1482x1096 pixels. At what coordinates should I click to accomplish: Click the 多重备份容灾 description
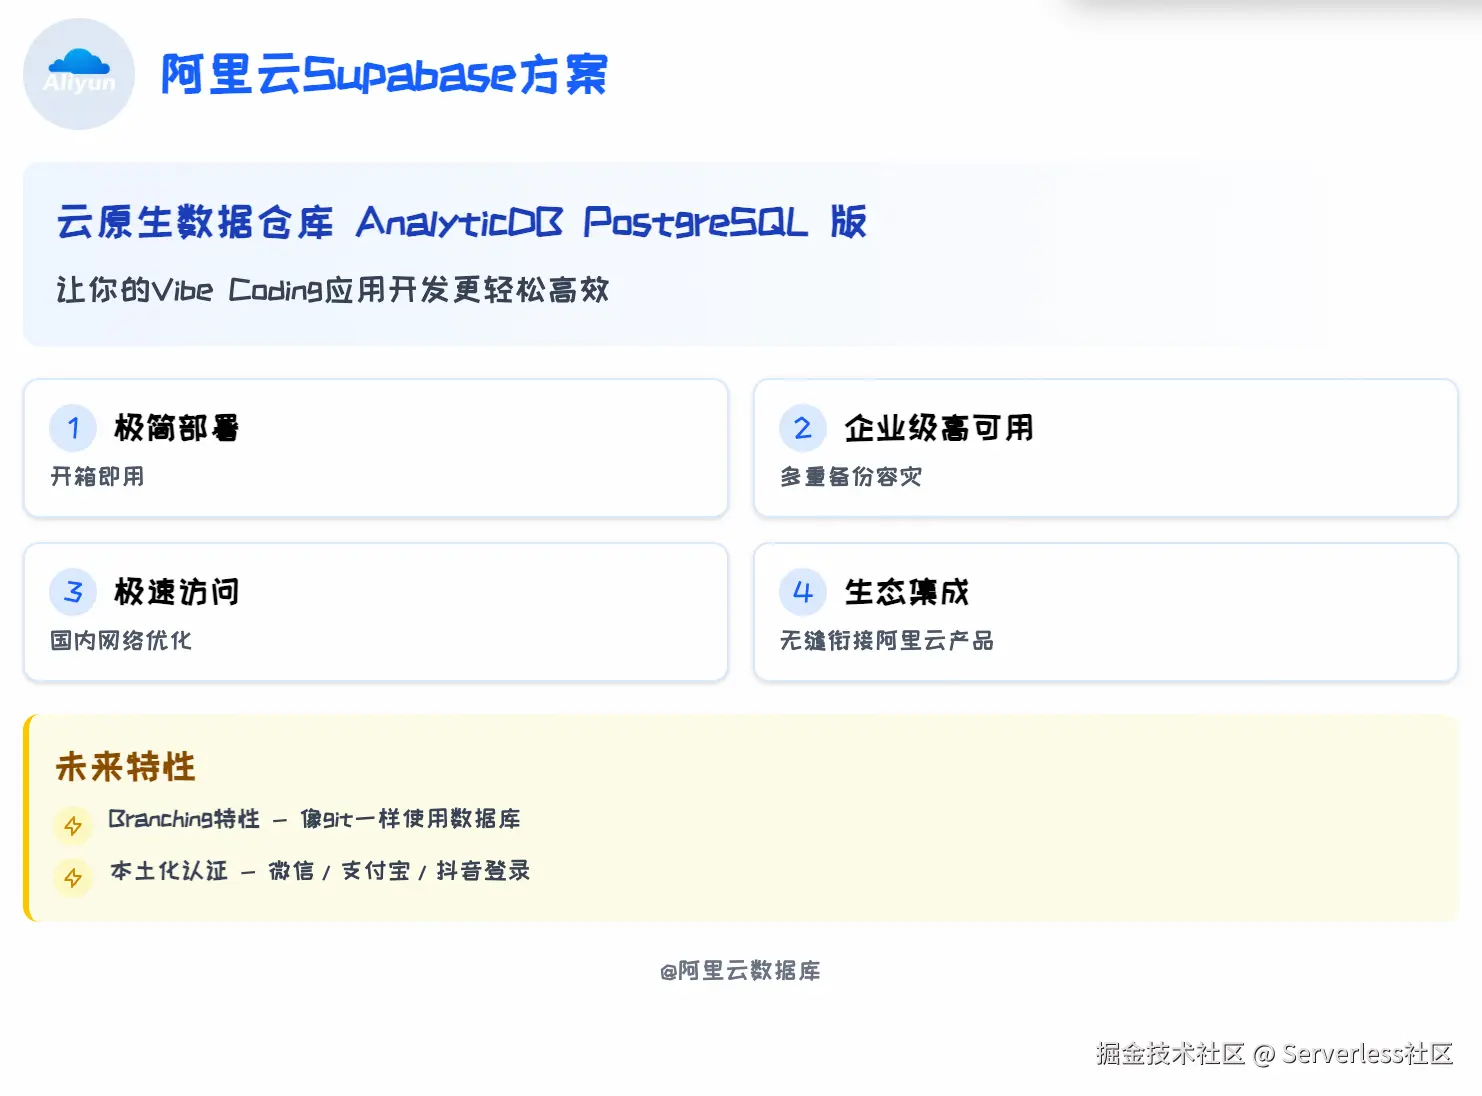851,477
